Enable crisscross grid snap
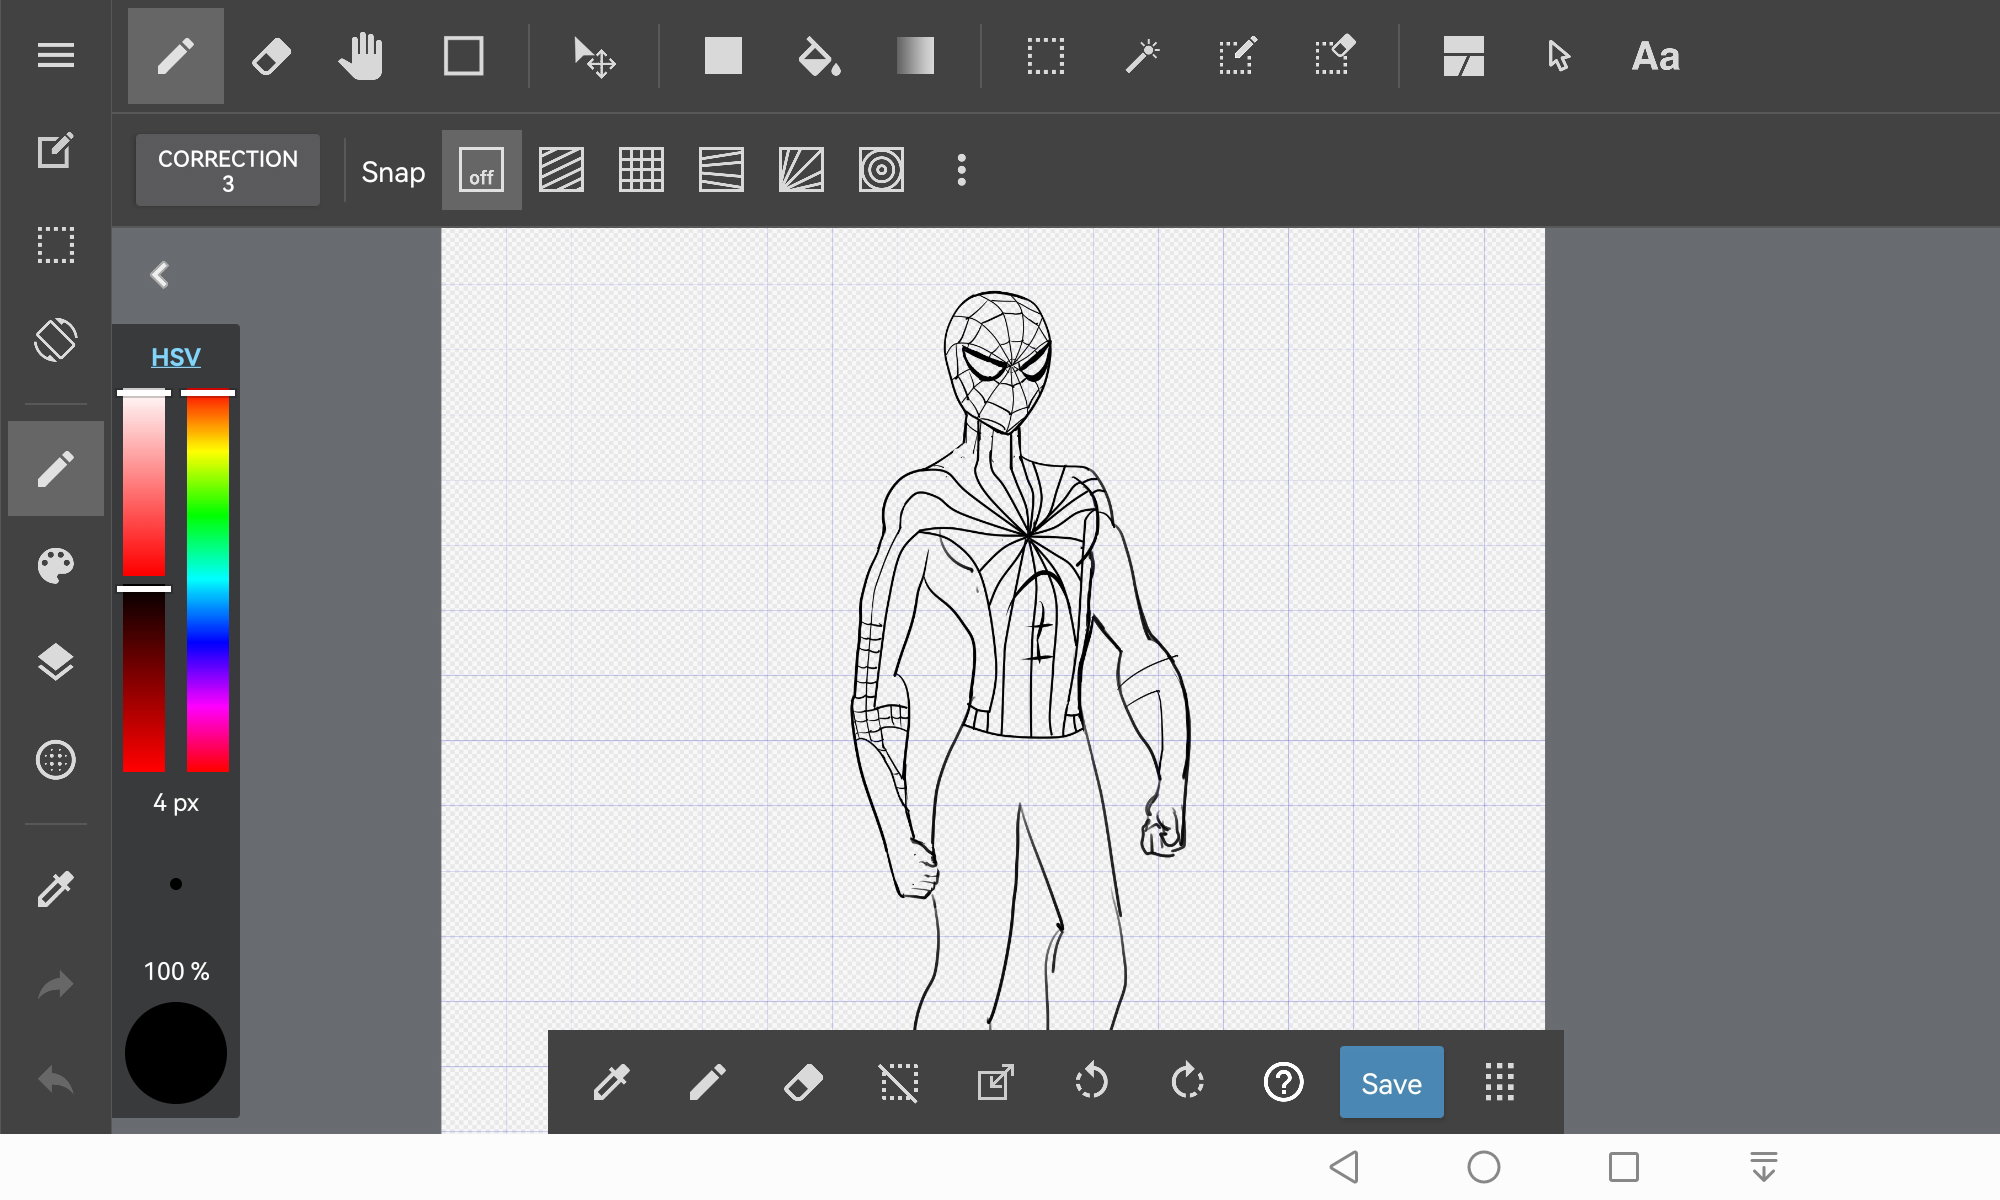2000x1200 pixels. click(641, 170)
